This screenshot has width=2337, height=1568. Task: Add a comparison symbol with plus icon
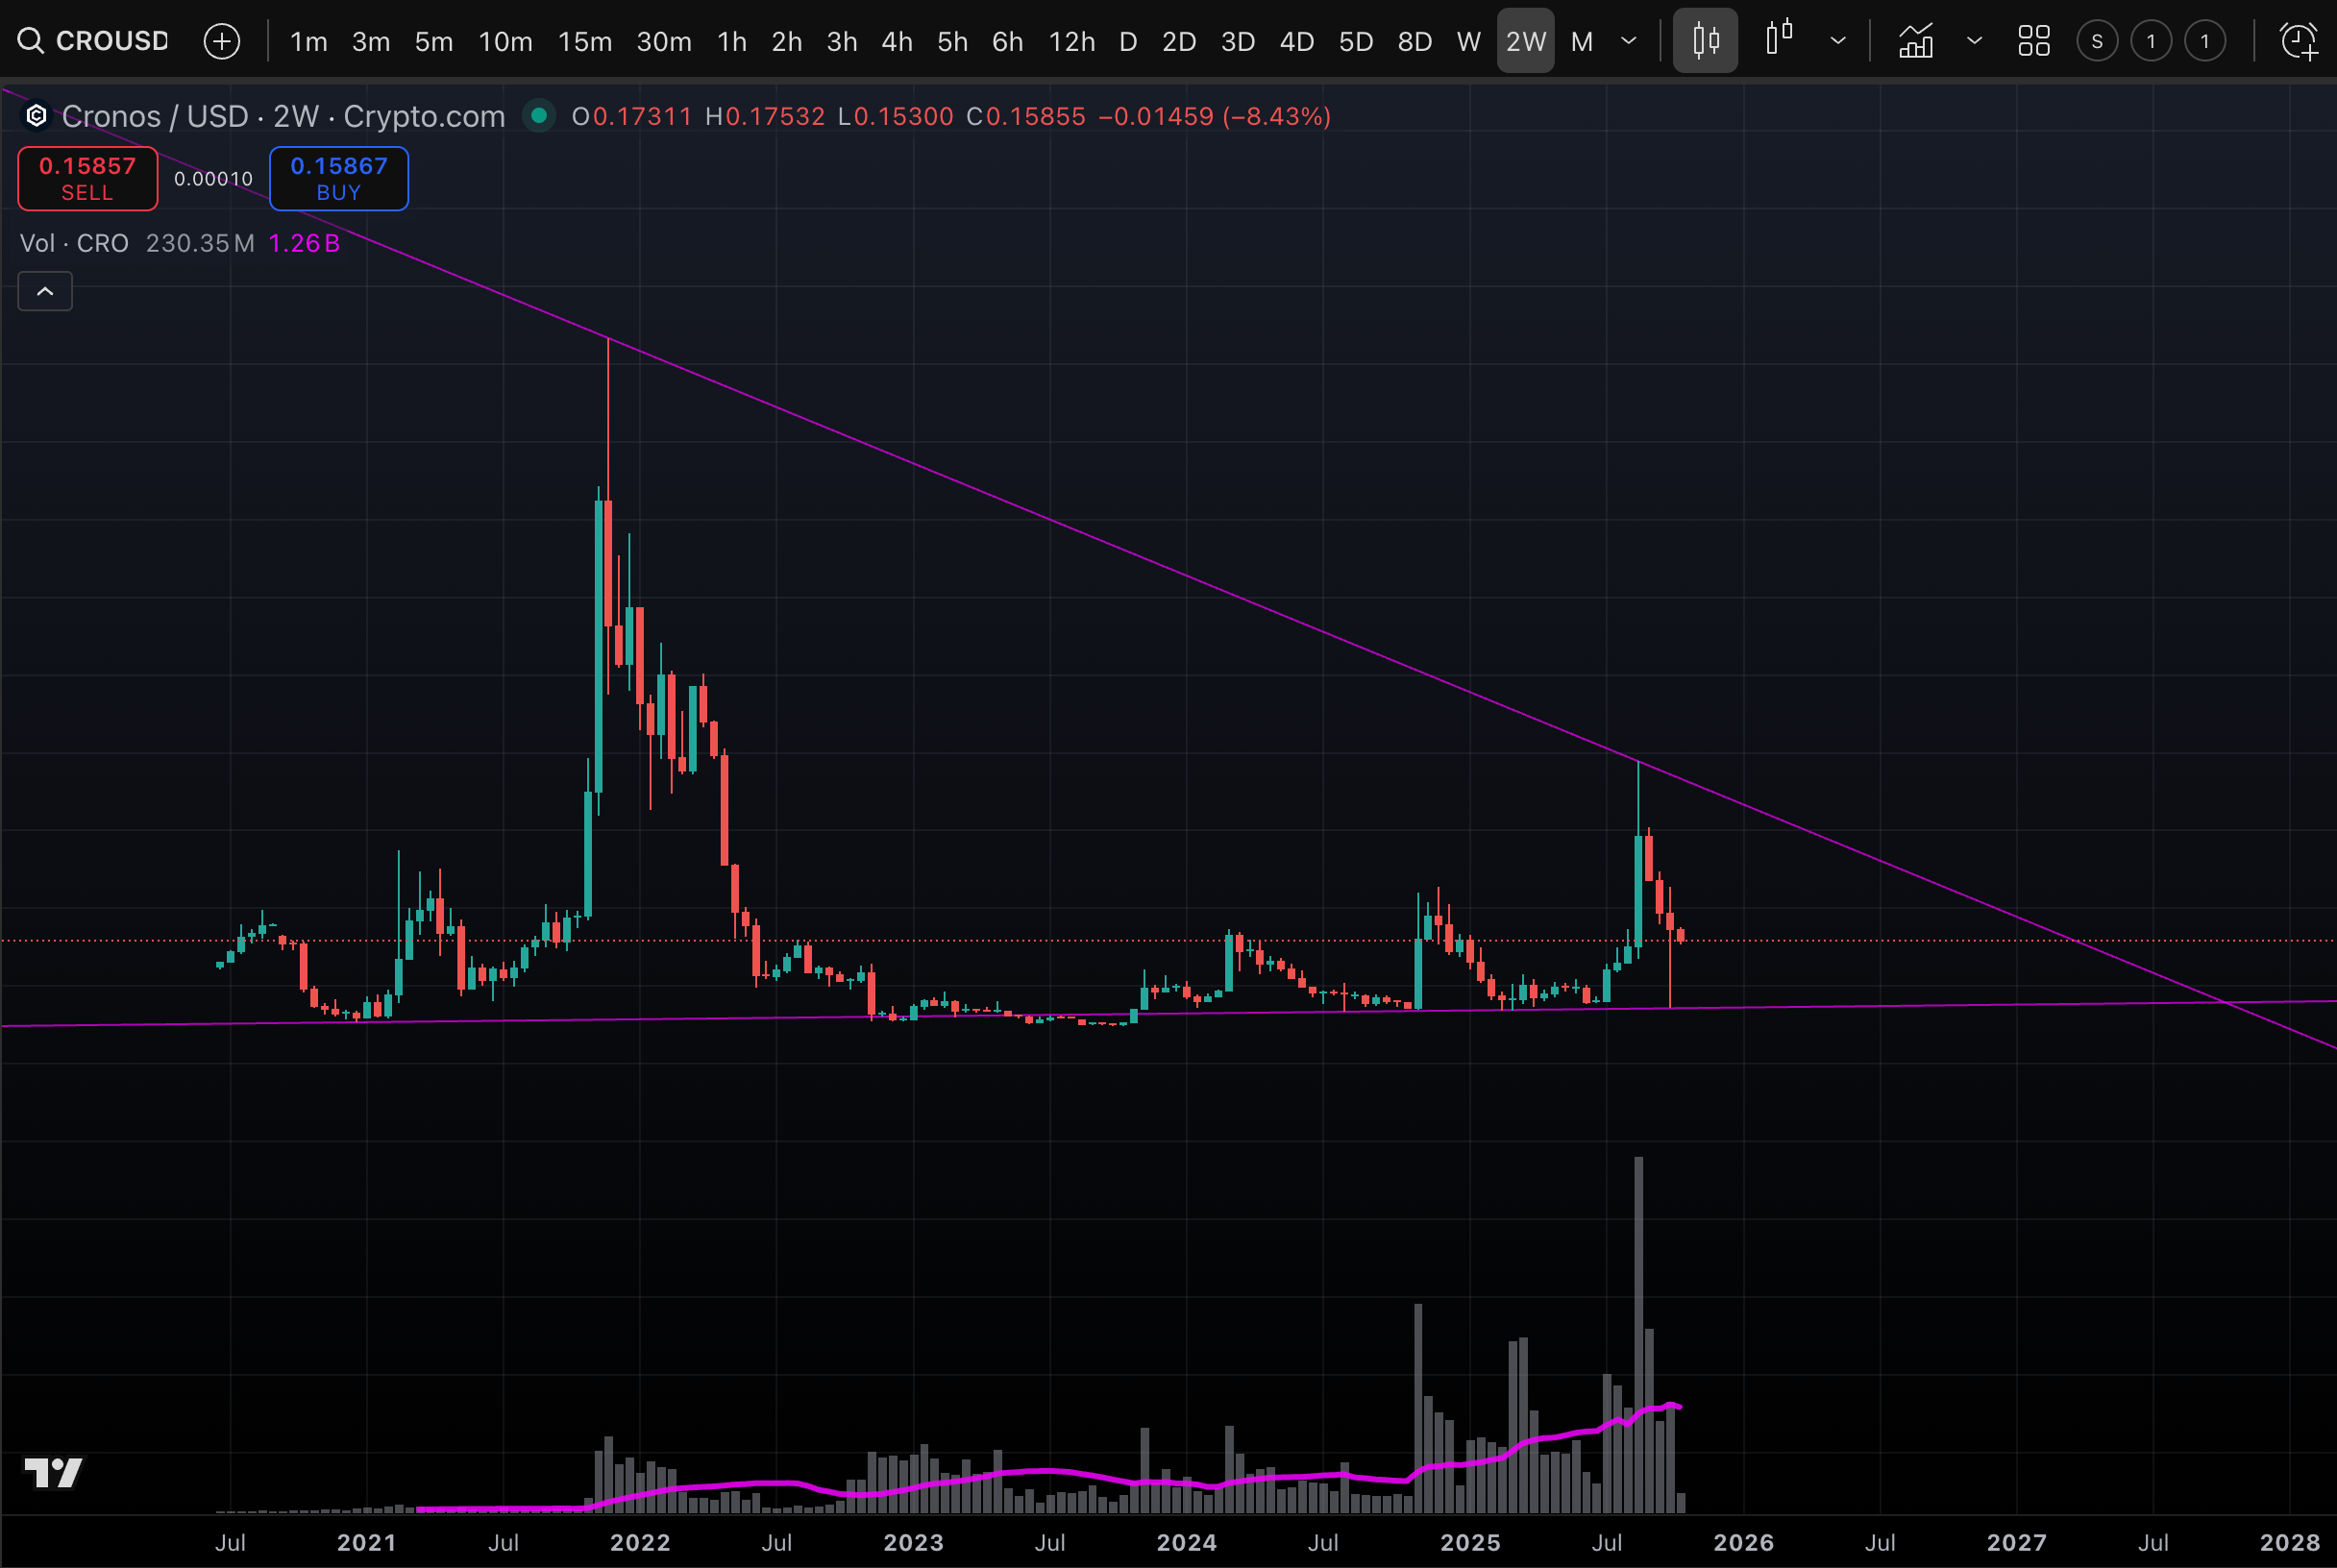click(x=221, y=41)
